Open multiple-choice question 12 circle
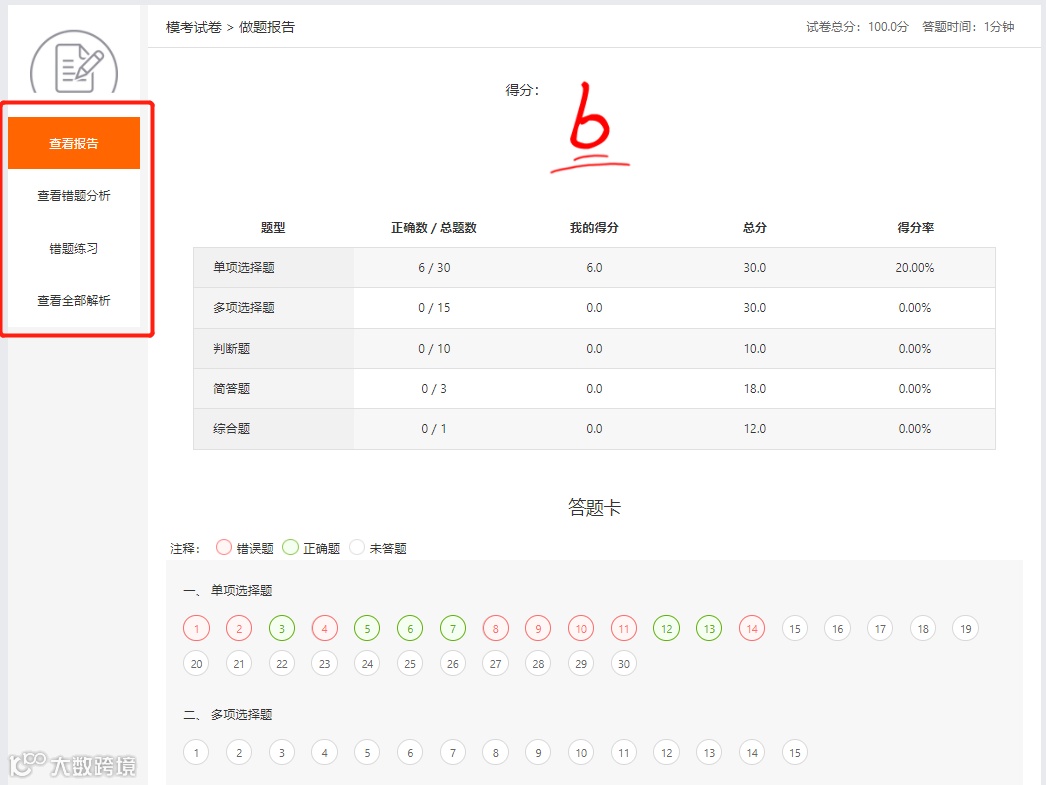 (666, 752)
